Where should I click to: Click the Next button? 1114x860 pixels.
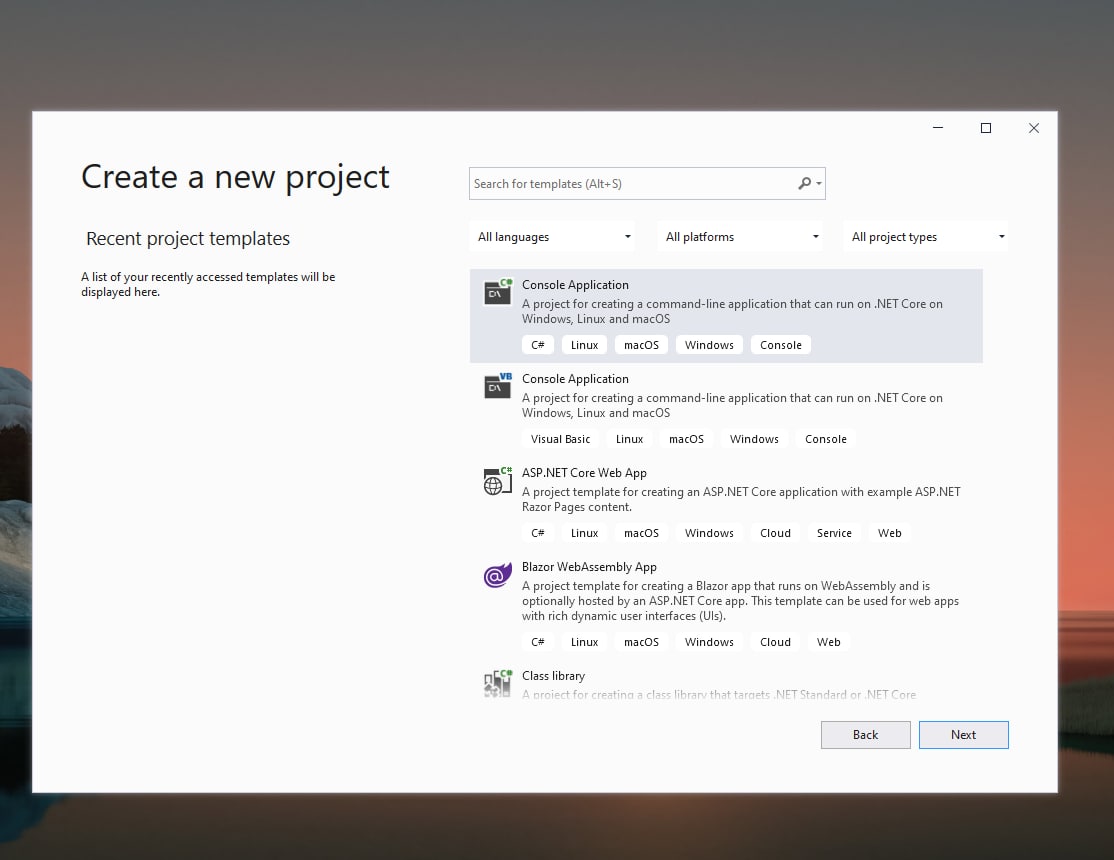coord(963,735)
